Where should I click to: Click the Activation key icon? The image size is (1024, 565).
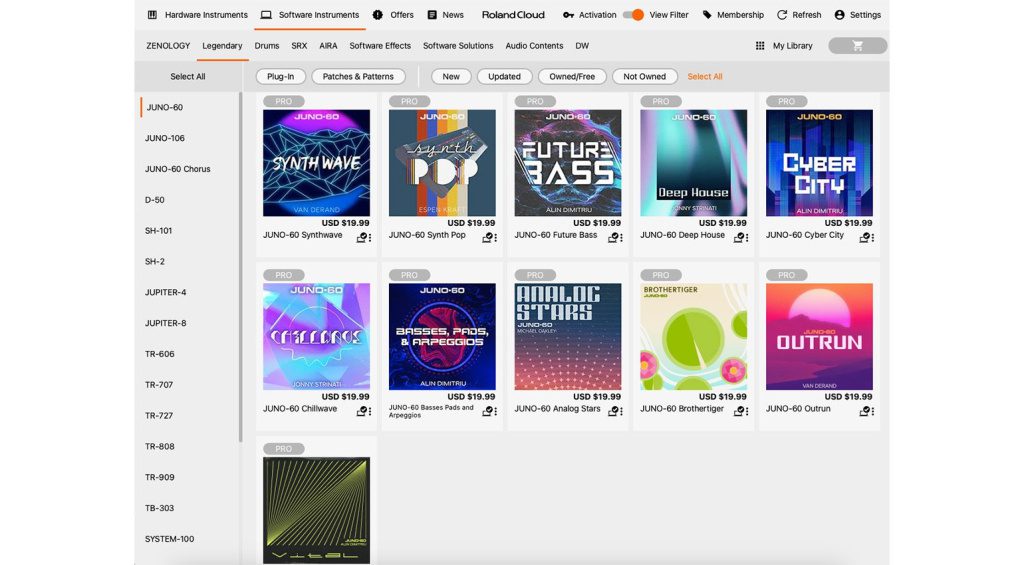coord(568,15)
